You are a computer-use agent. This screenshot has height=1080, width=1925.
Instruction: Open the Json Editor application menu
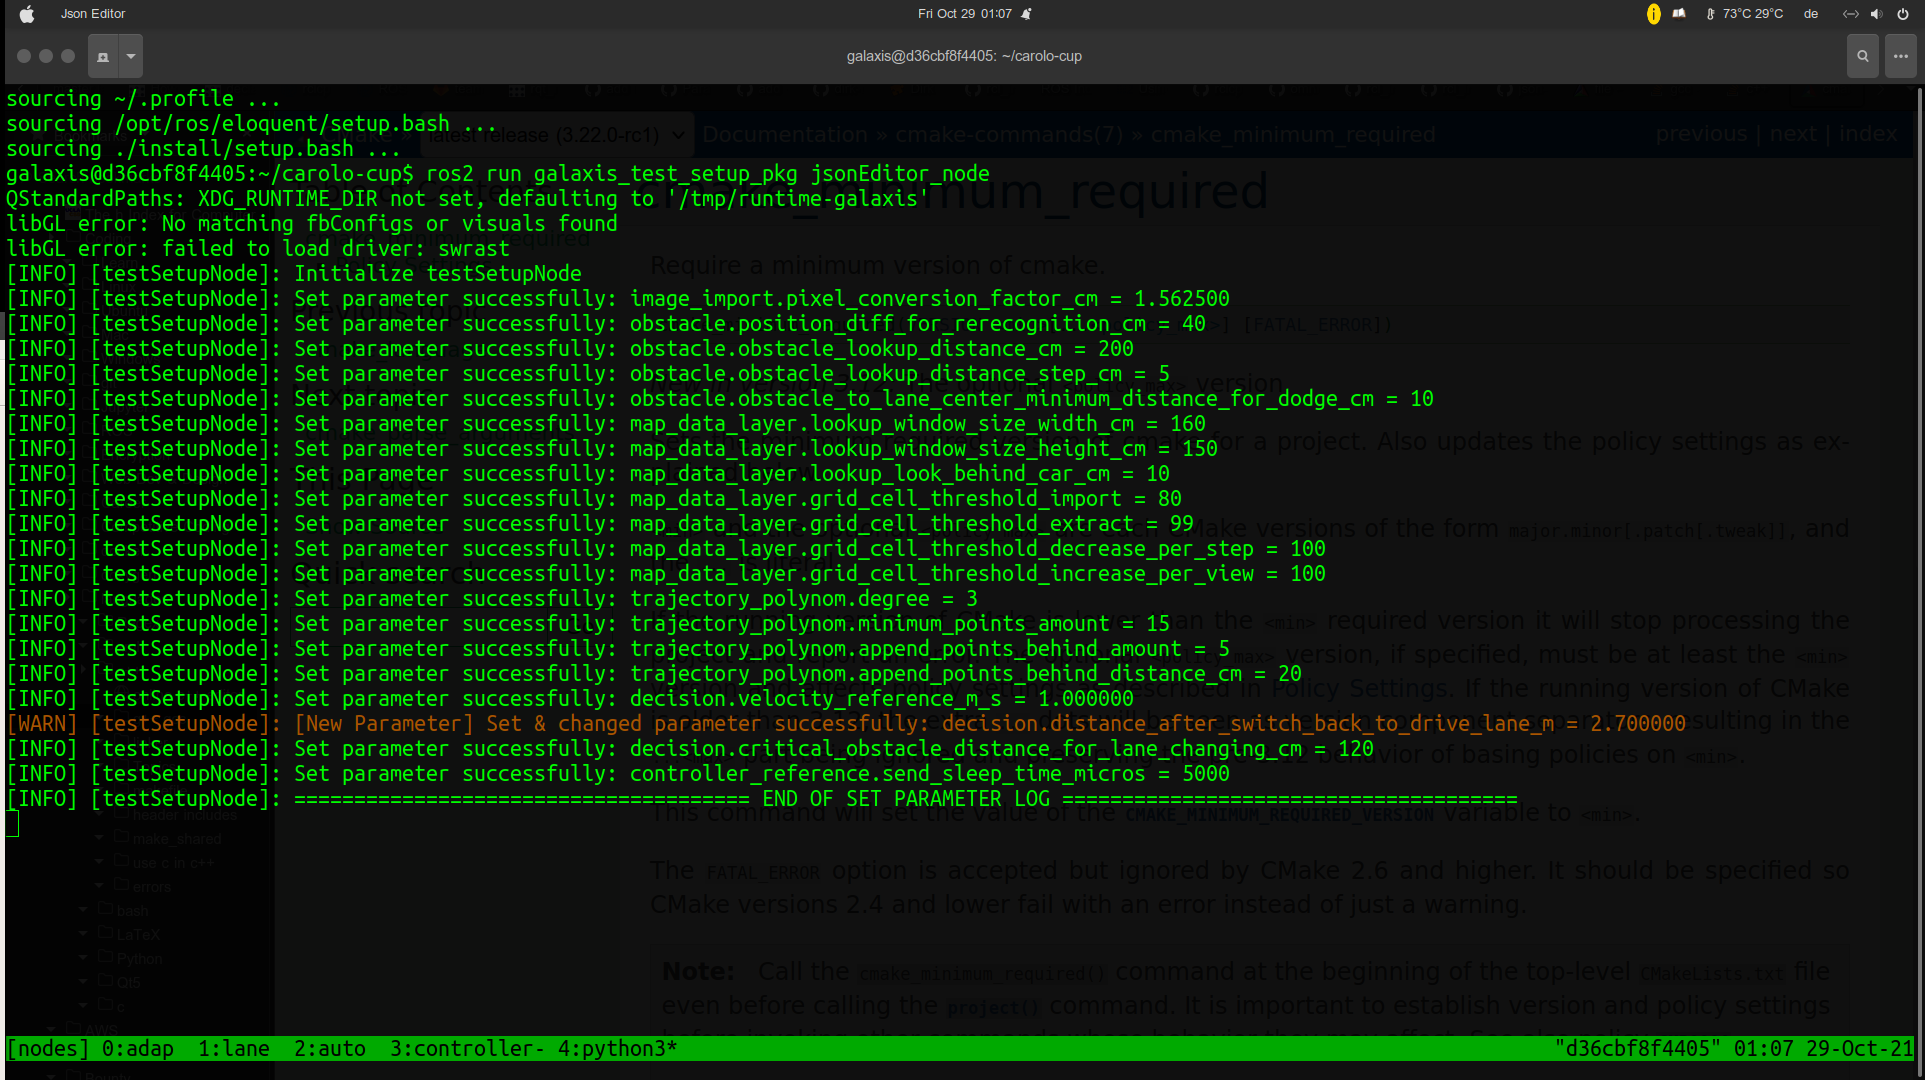click(x=93, y=14)
